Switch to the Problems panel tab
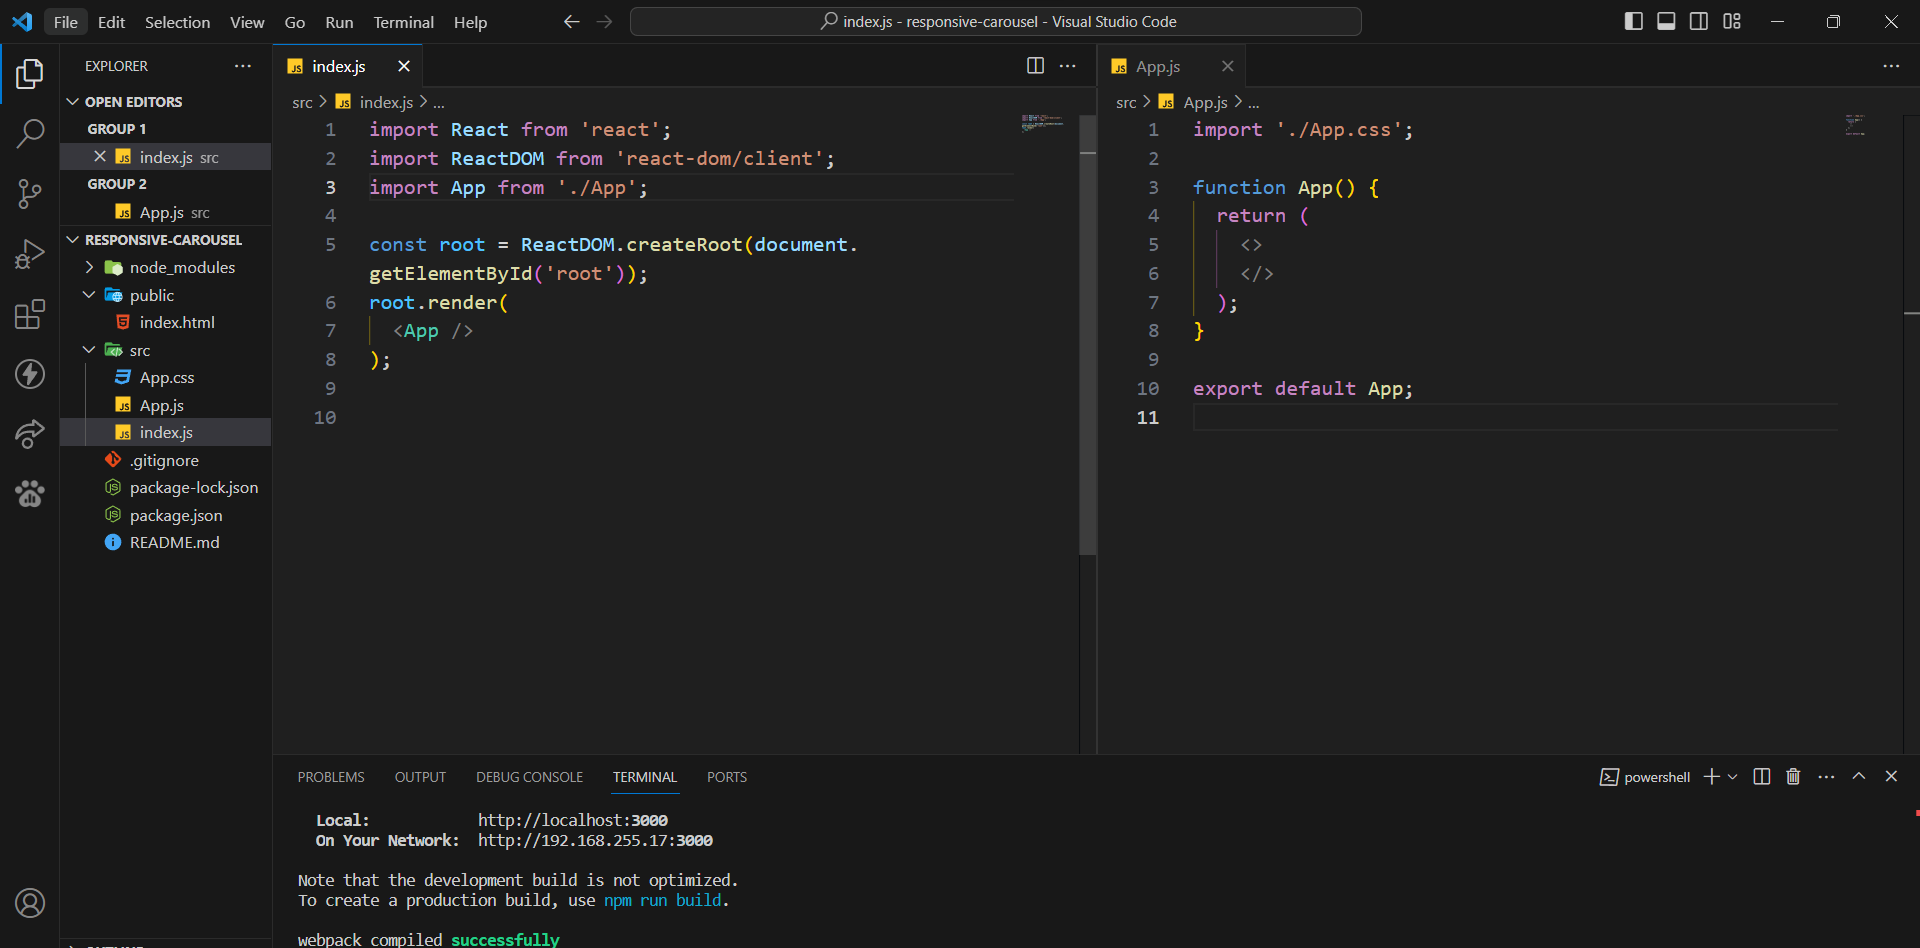The width and height of the screenshot is (1920, 948). click(331, 777)
